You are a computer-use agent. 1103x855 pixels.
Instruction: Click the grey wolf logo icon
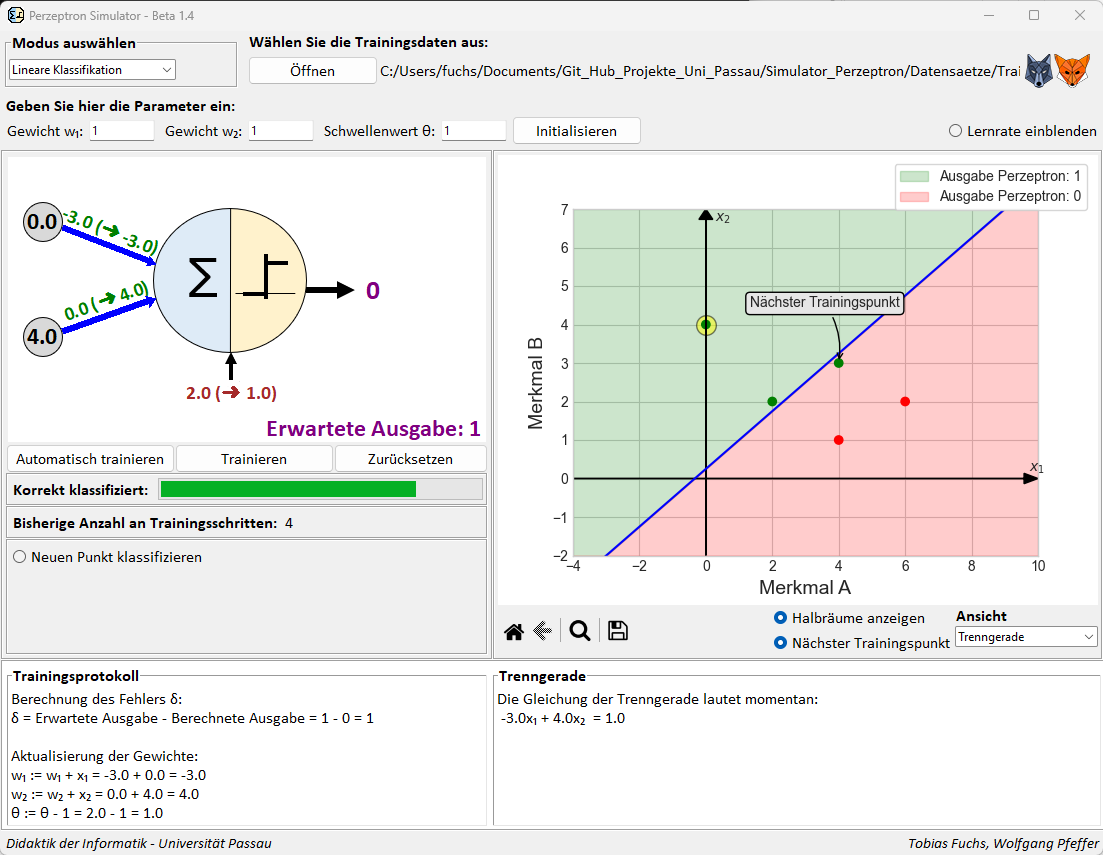coord(1038,70)
